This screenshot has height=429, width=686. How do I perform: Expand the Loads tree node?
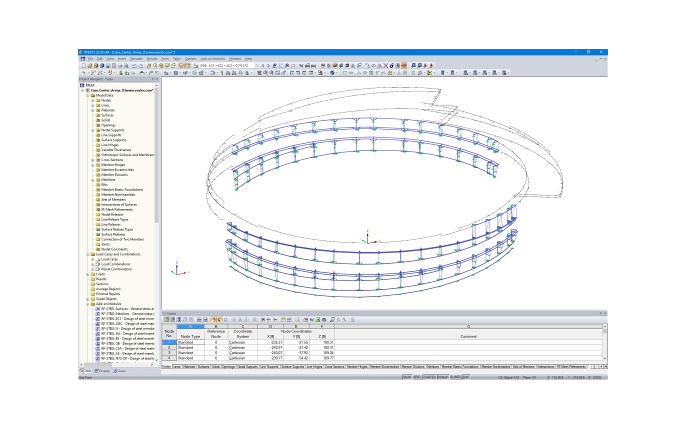pyautogui.click(x=88, y=274)
